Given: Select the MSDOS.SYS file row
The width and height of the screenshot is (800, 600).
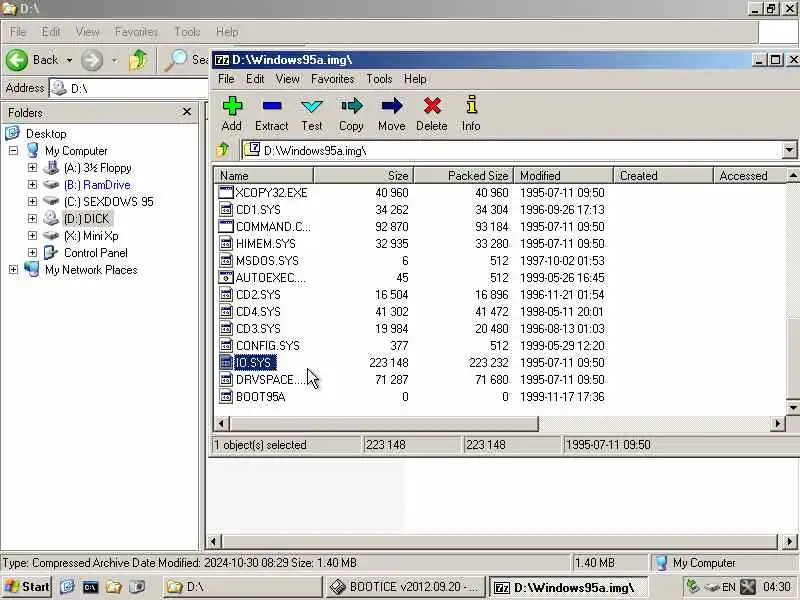Looking at the screenshot, I should point(411,261).
